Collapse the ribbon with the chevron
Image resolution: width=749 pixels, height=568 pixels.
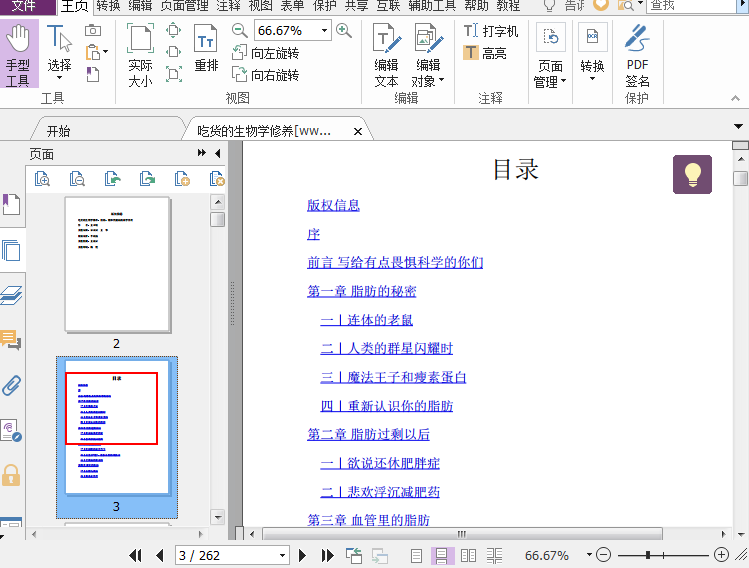click(x=735, y=98)
